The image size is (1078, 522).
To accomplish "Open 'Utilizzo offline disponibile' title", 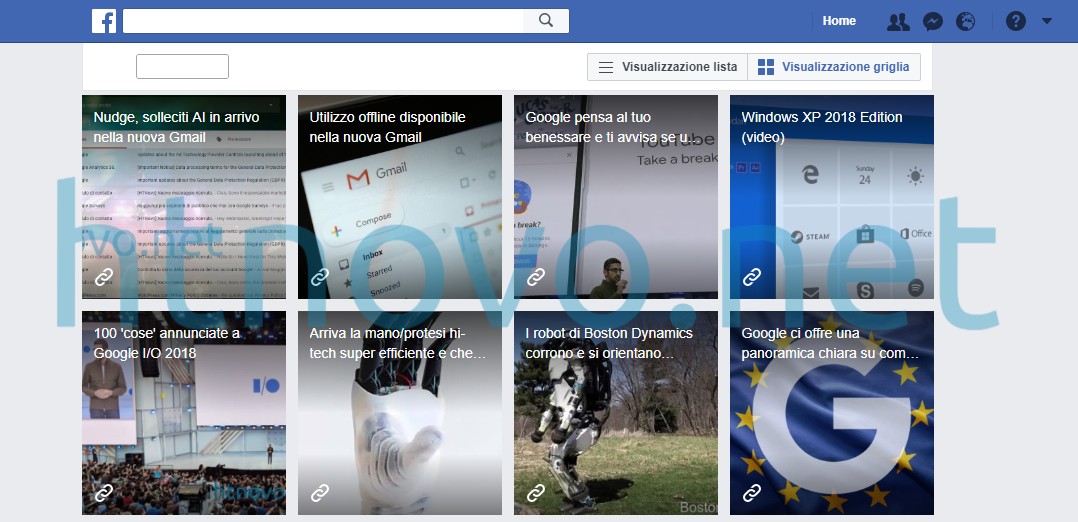I will 388,127.
